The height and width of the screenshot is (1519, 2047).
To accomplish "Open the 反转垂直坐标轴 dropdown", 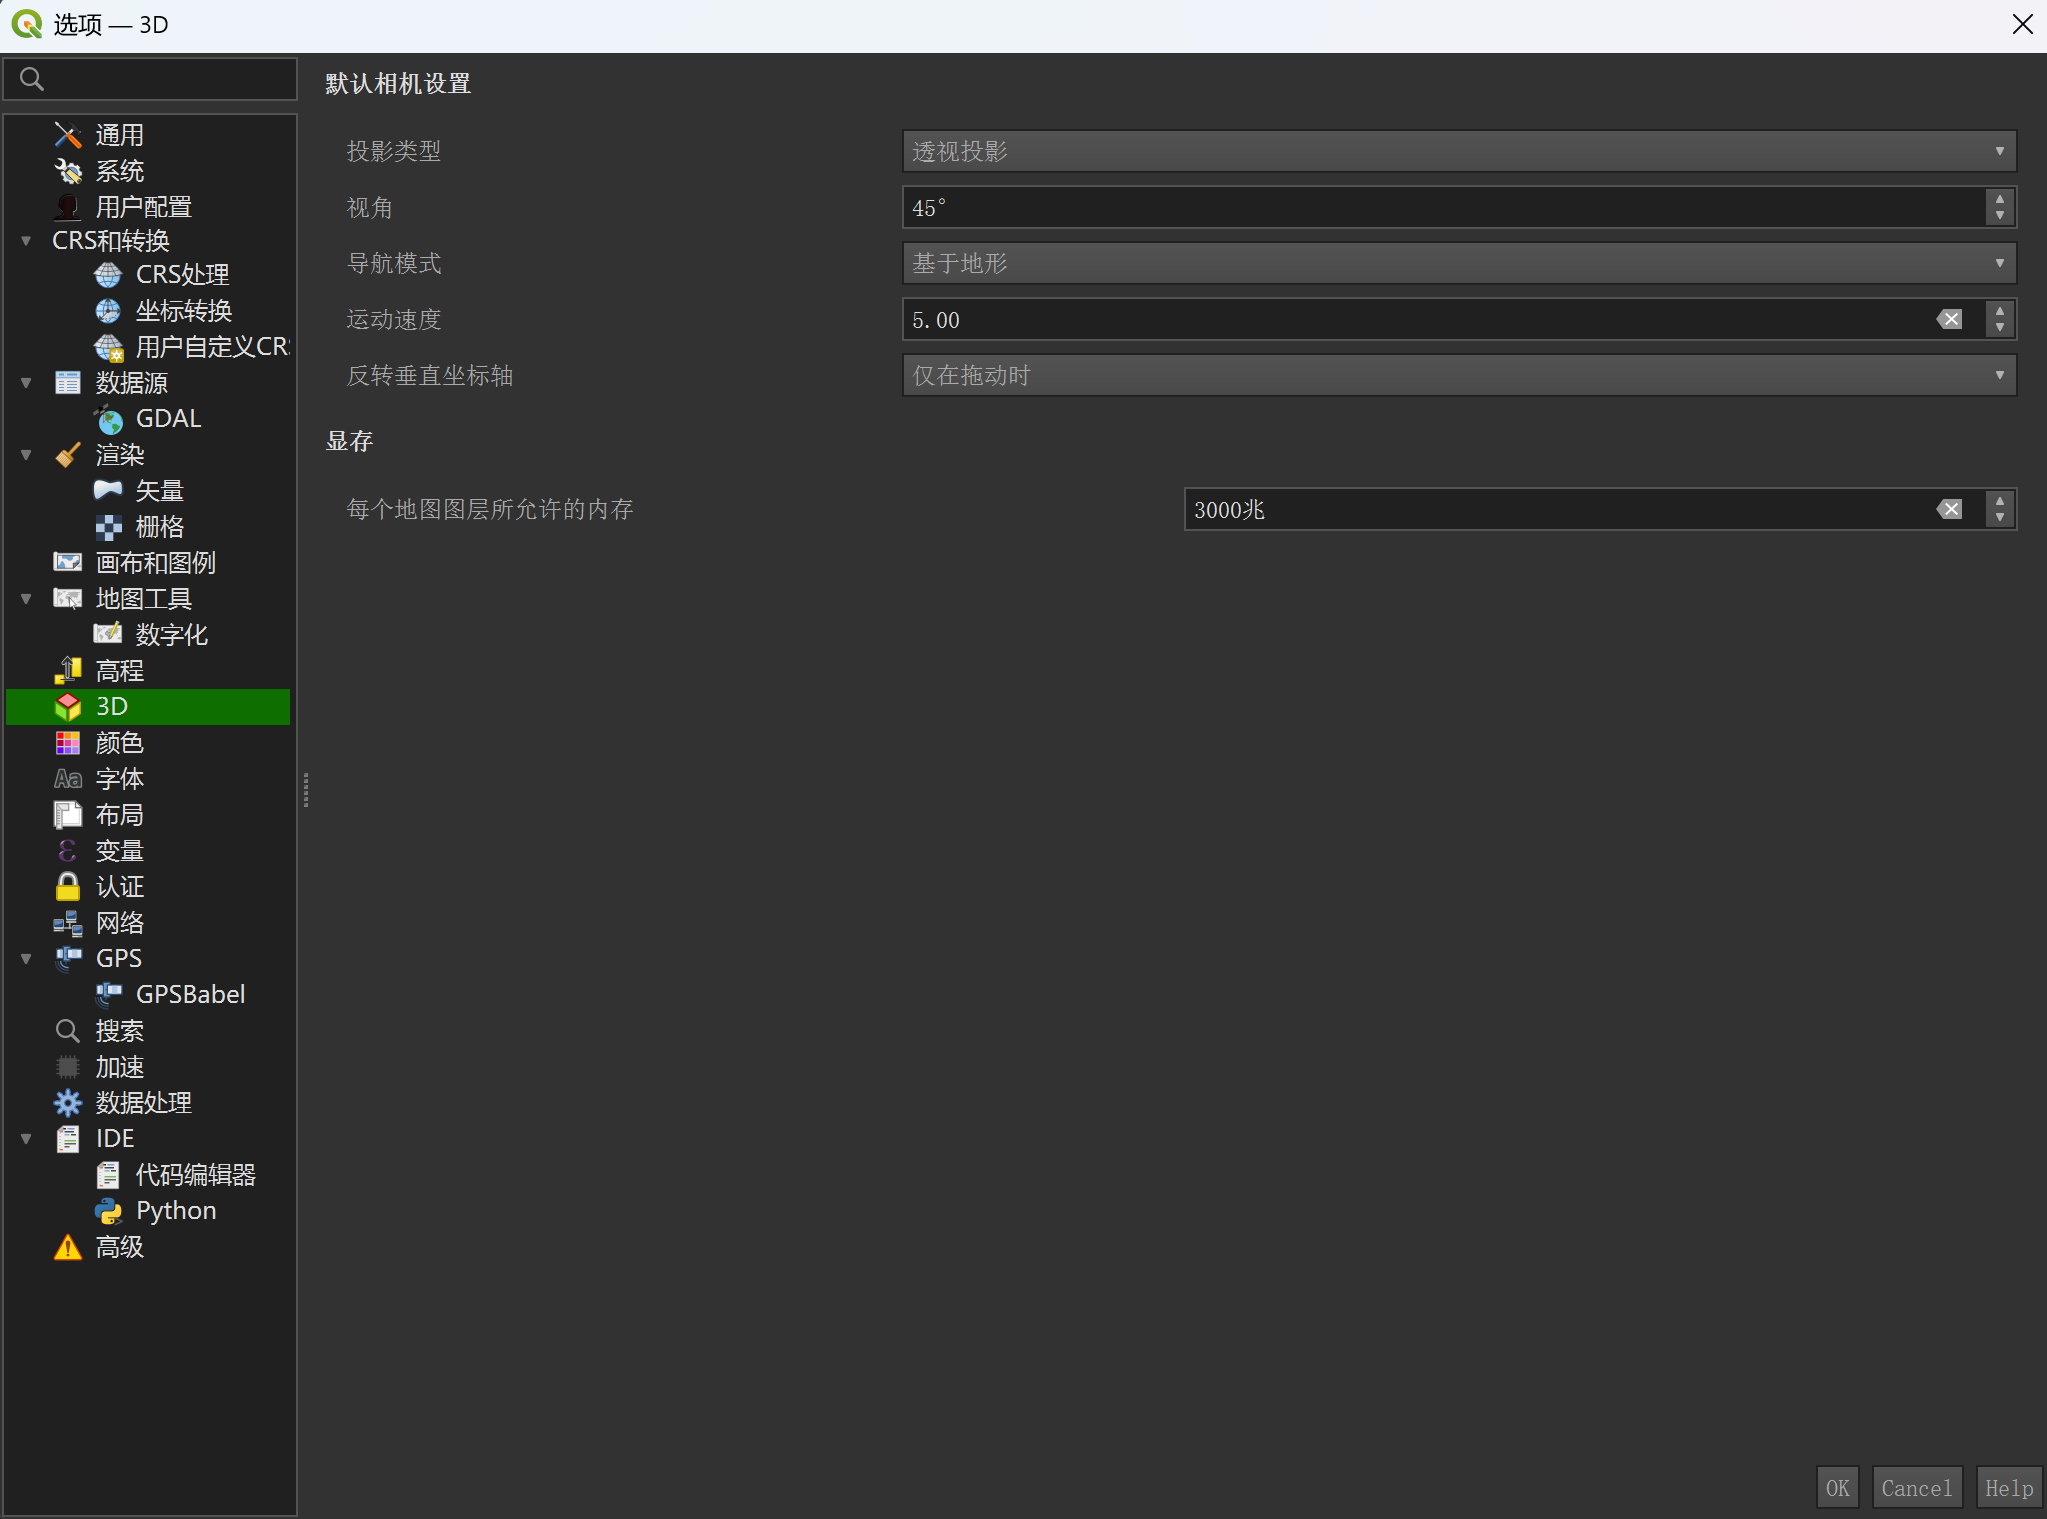I will 1459,375.
